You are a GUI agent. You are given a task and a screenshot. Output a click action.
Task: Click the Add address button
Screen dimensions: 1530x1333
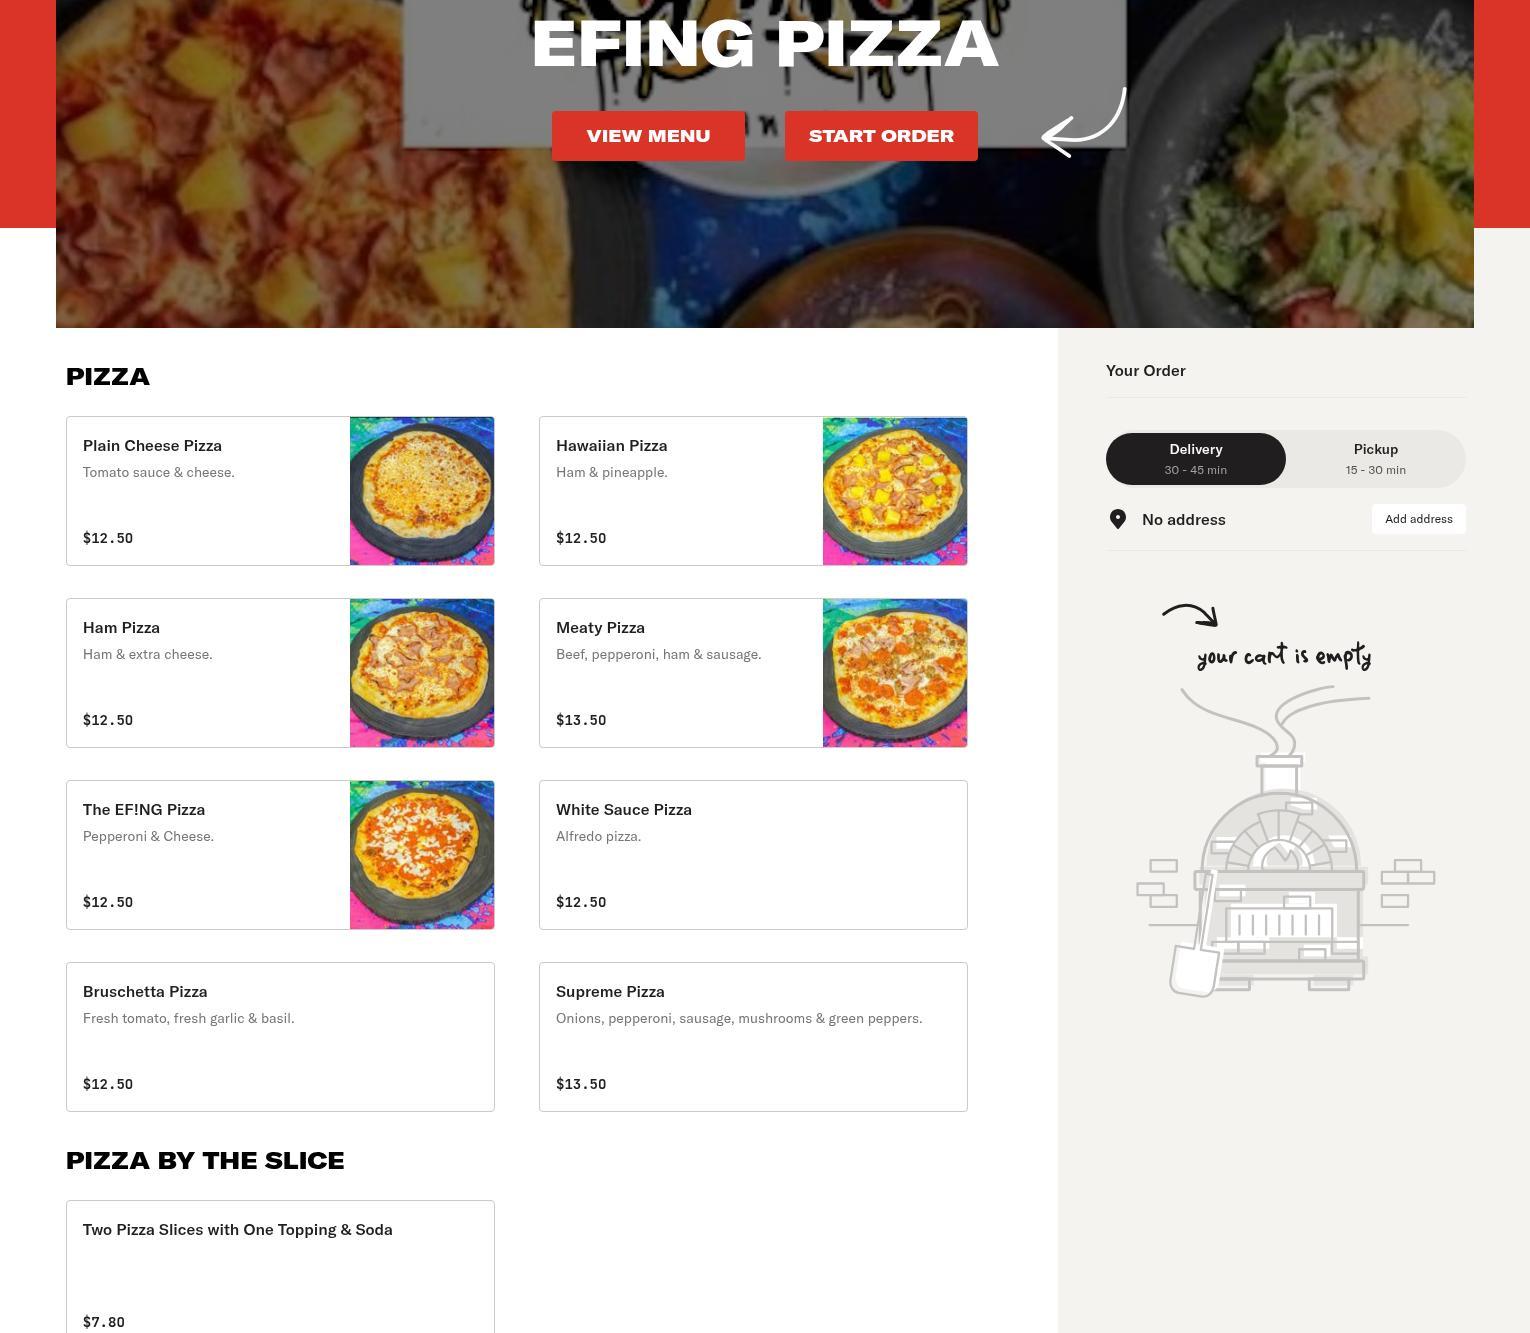point(1419,519)
